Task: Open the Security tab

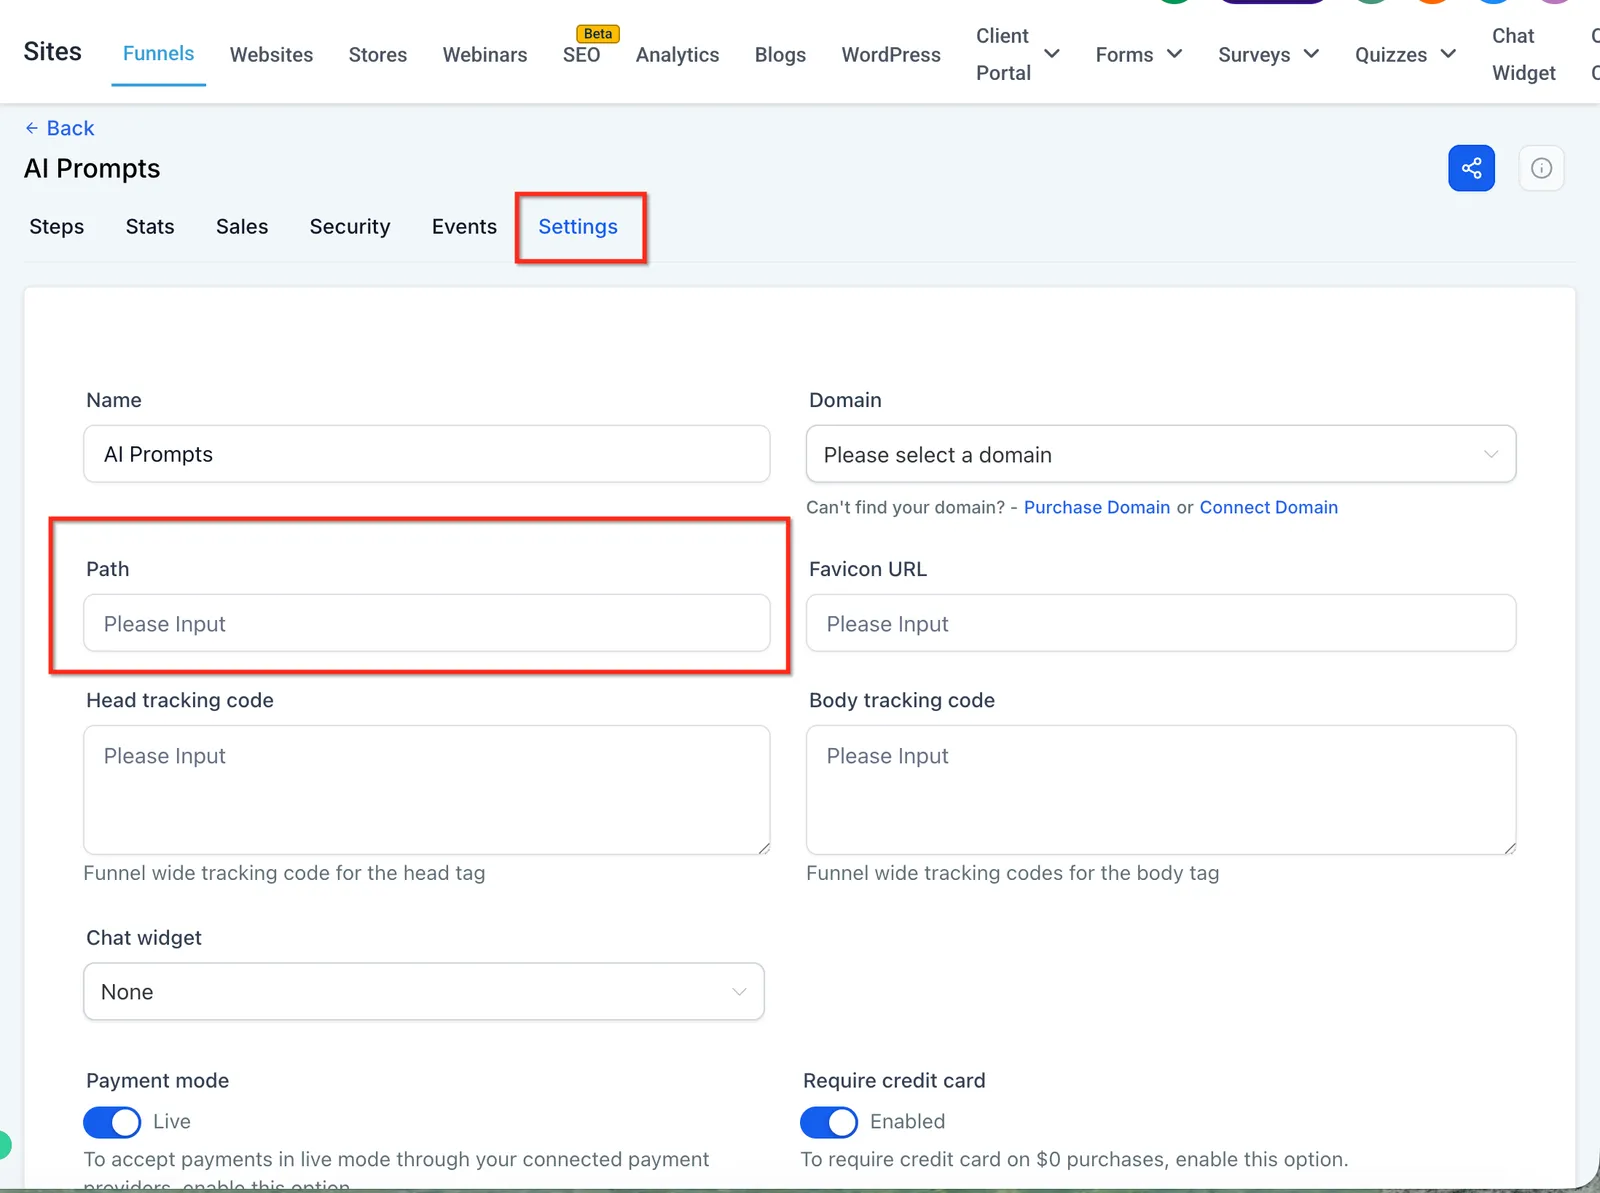Action: point(350,226)
